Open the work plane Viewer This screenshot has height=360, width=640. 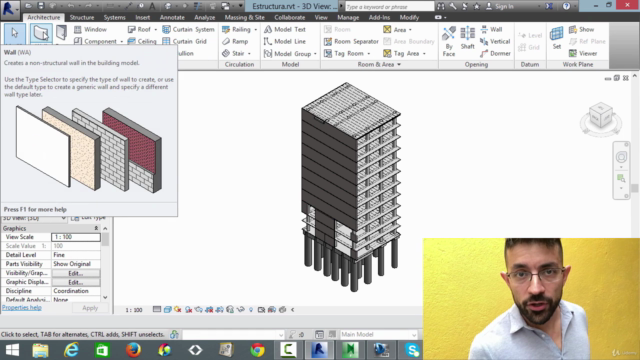tap(583, 53)
